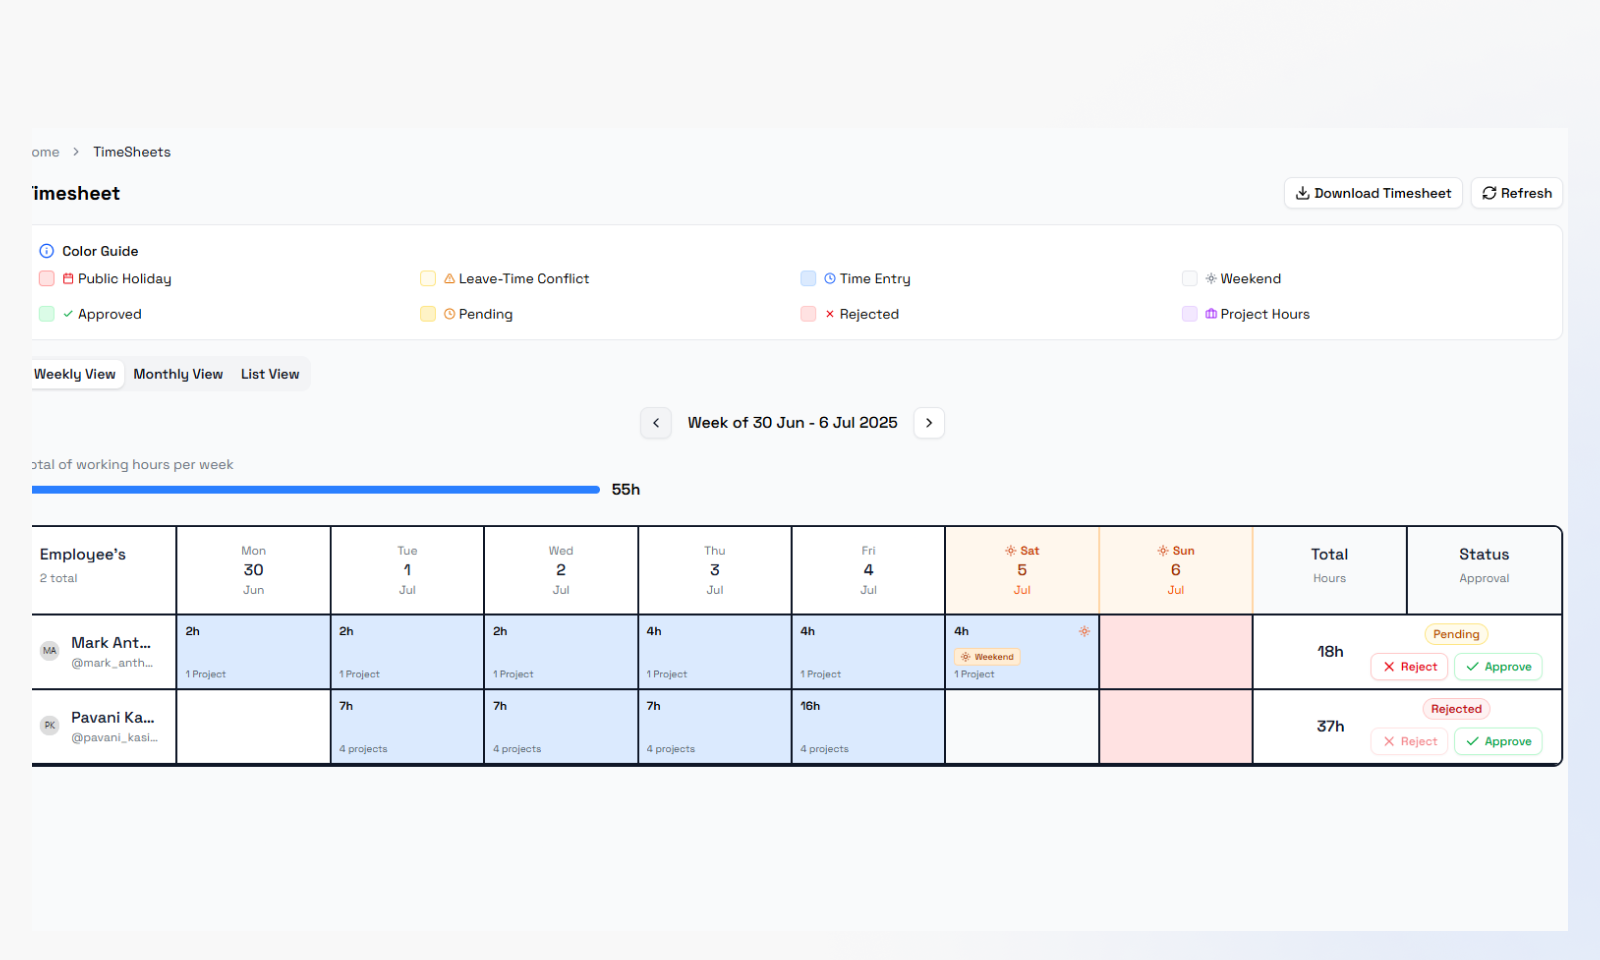Approve Mark Ant's timesheet
The image size is (1600, 960).
coord(1498,667)
